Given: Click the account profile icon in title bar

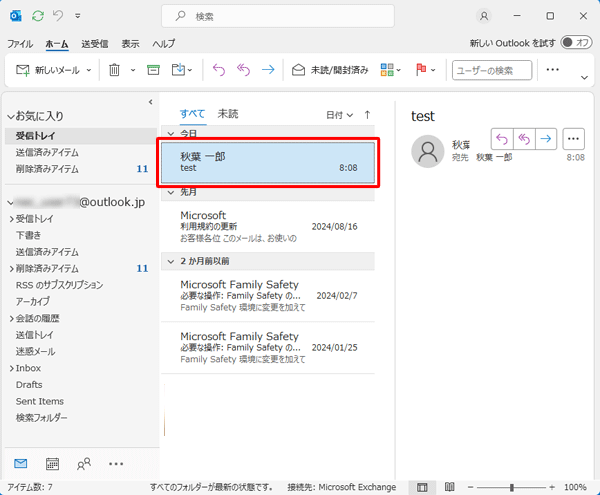Looking at the screenshot, I should pyautogui.click(x=484, y=16).
